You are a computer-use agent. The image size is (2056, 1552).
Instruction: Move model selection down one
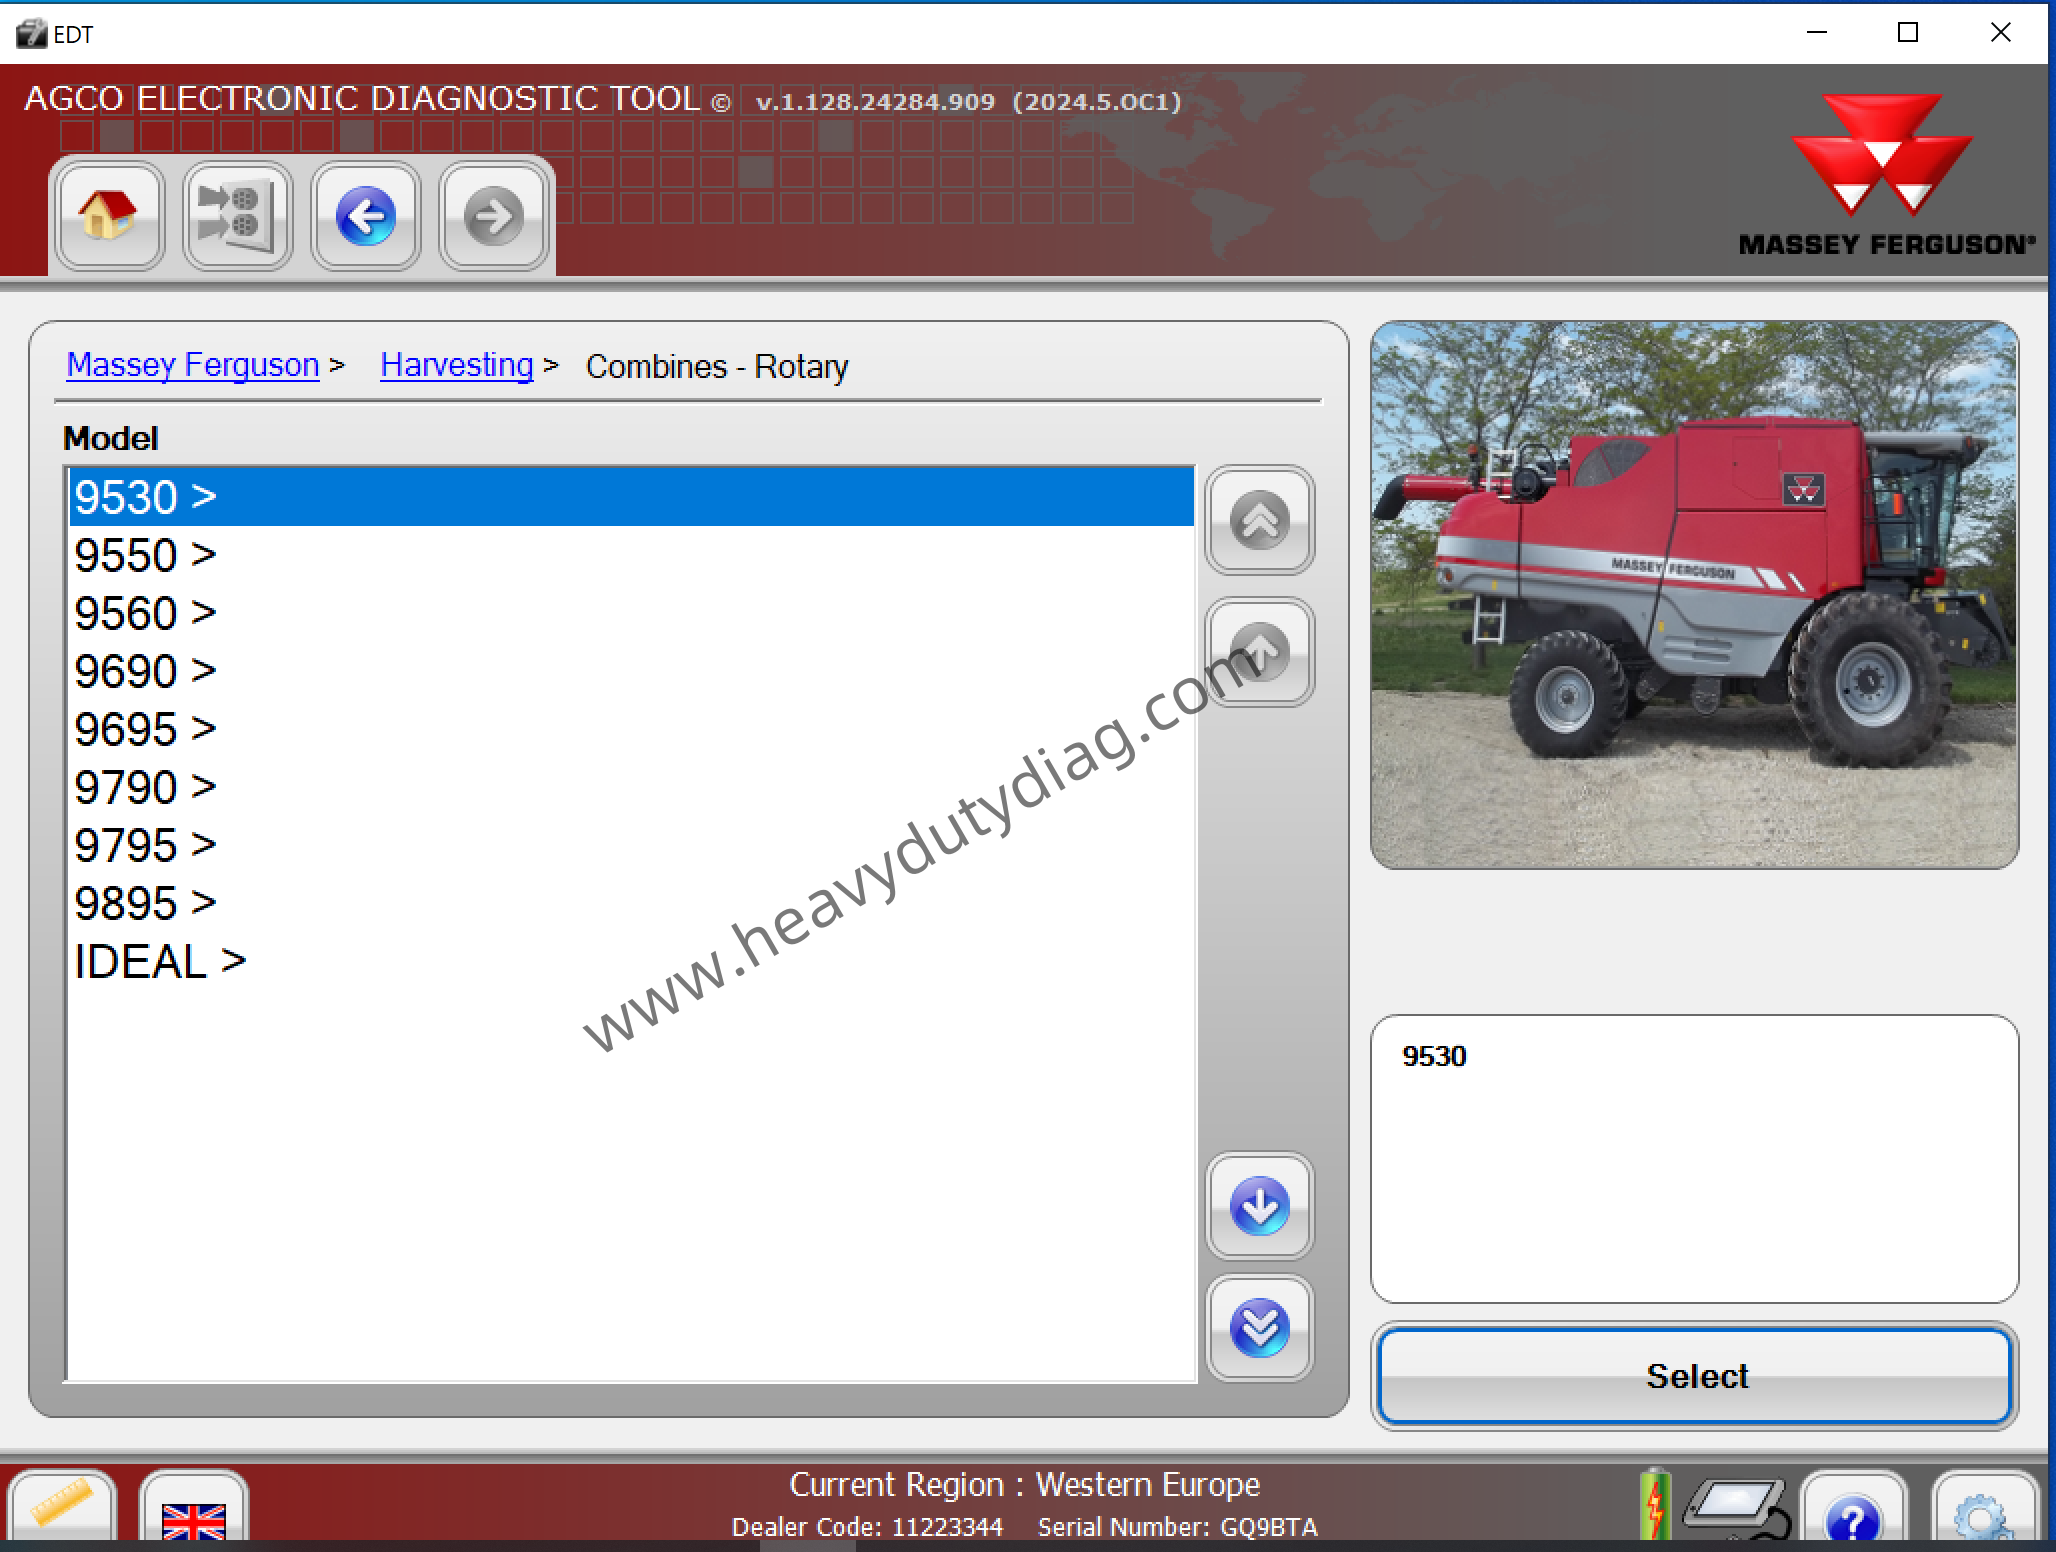[x=1259, y=1206]
